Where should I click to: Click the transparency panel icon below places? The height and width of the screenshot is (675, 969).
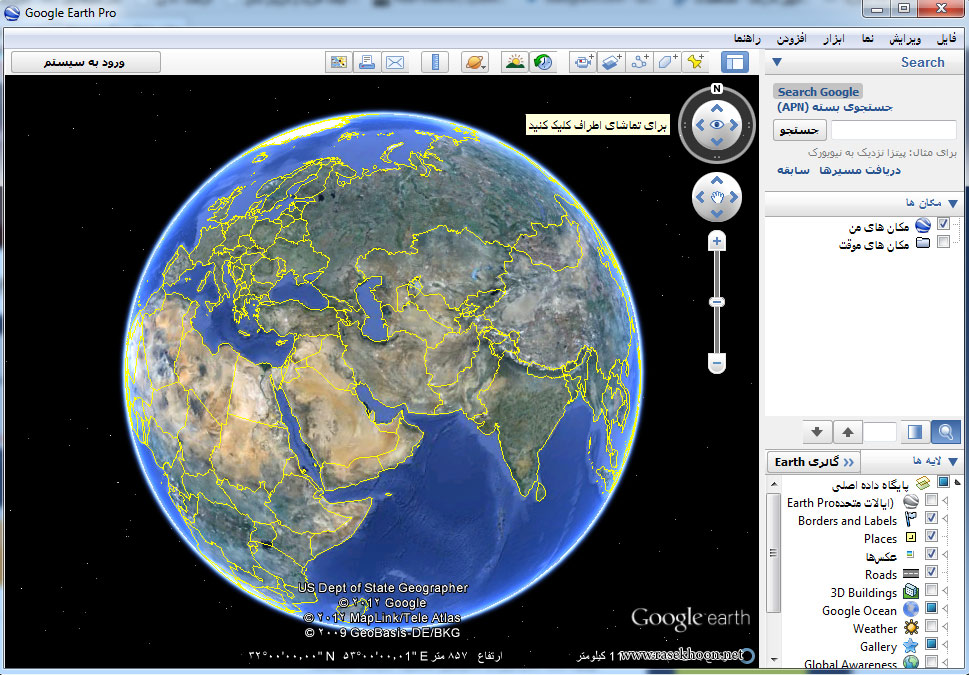point(915,432)
